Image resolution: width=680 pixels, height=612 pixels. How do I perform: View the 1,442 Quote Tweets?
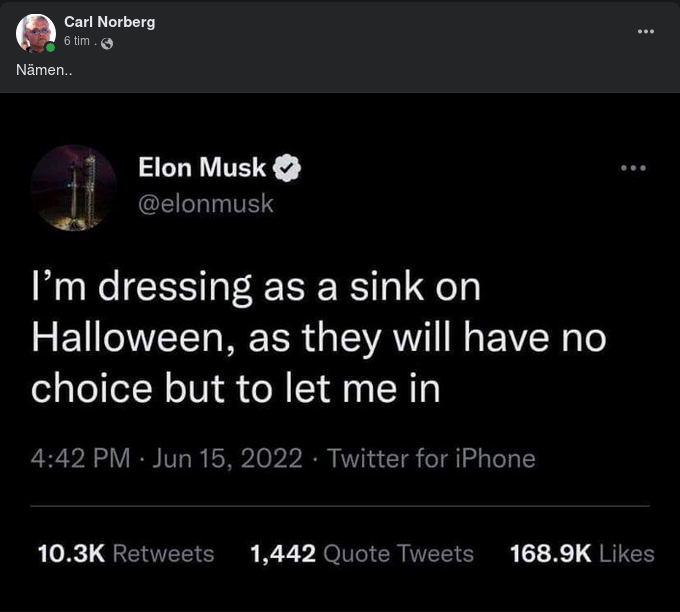pyautogui.click(x=361, y=553)
